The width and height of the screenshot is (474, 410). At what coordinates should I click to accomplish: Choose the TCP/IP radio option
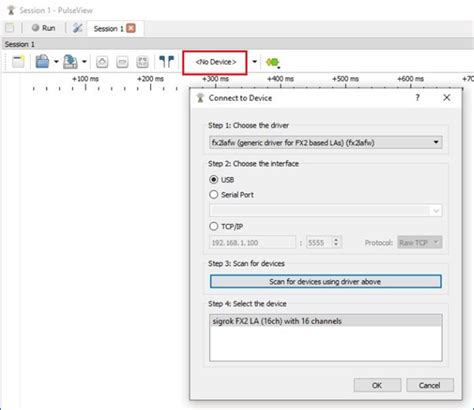click(214, 226)
